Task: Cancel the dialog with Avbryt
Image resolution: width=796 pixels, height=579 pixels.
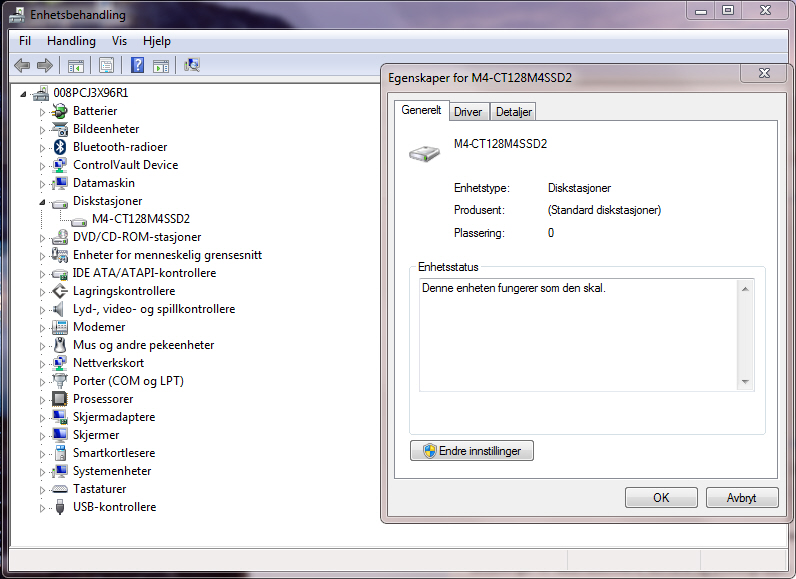Action: 742,498
